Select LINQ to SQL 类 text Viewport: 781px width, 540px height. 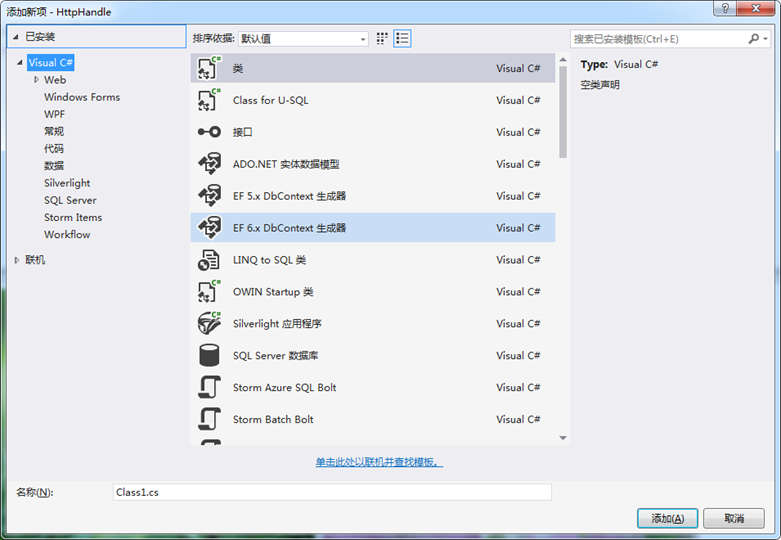269,260
